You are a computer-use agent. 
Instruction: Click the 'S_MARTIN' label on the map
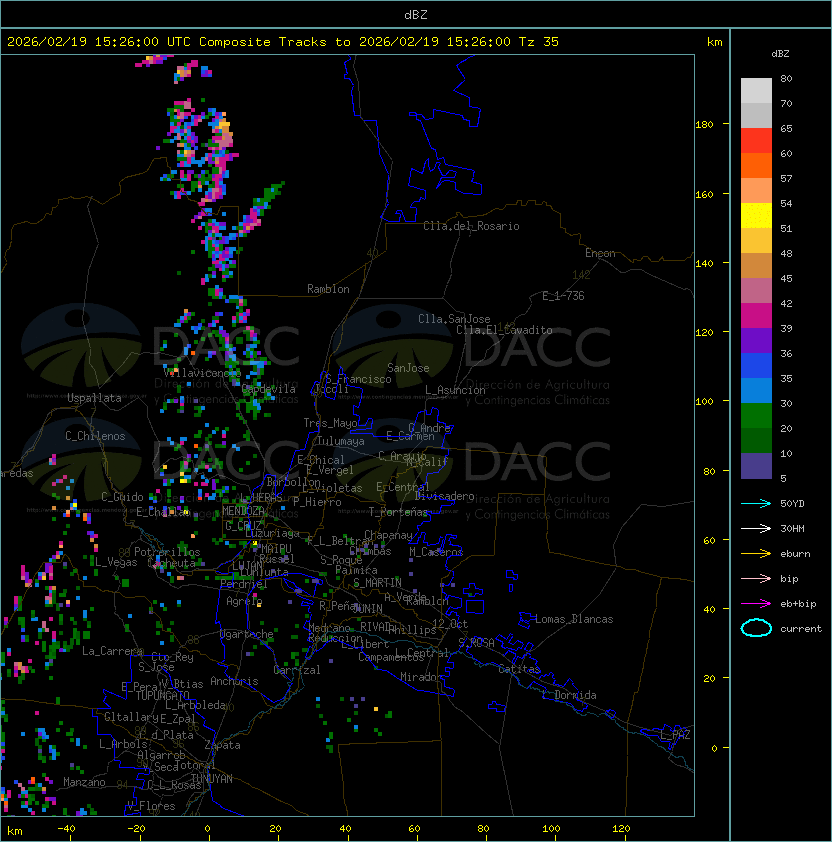378,583
